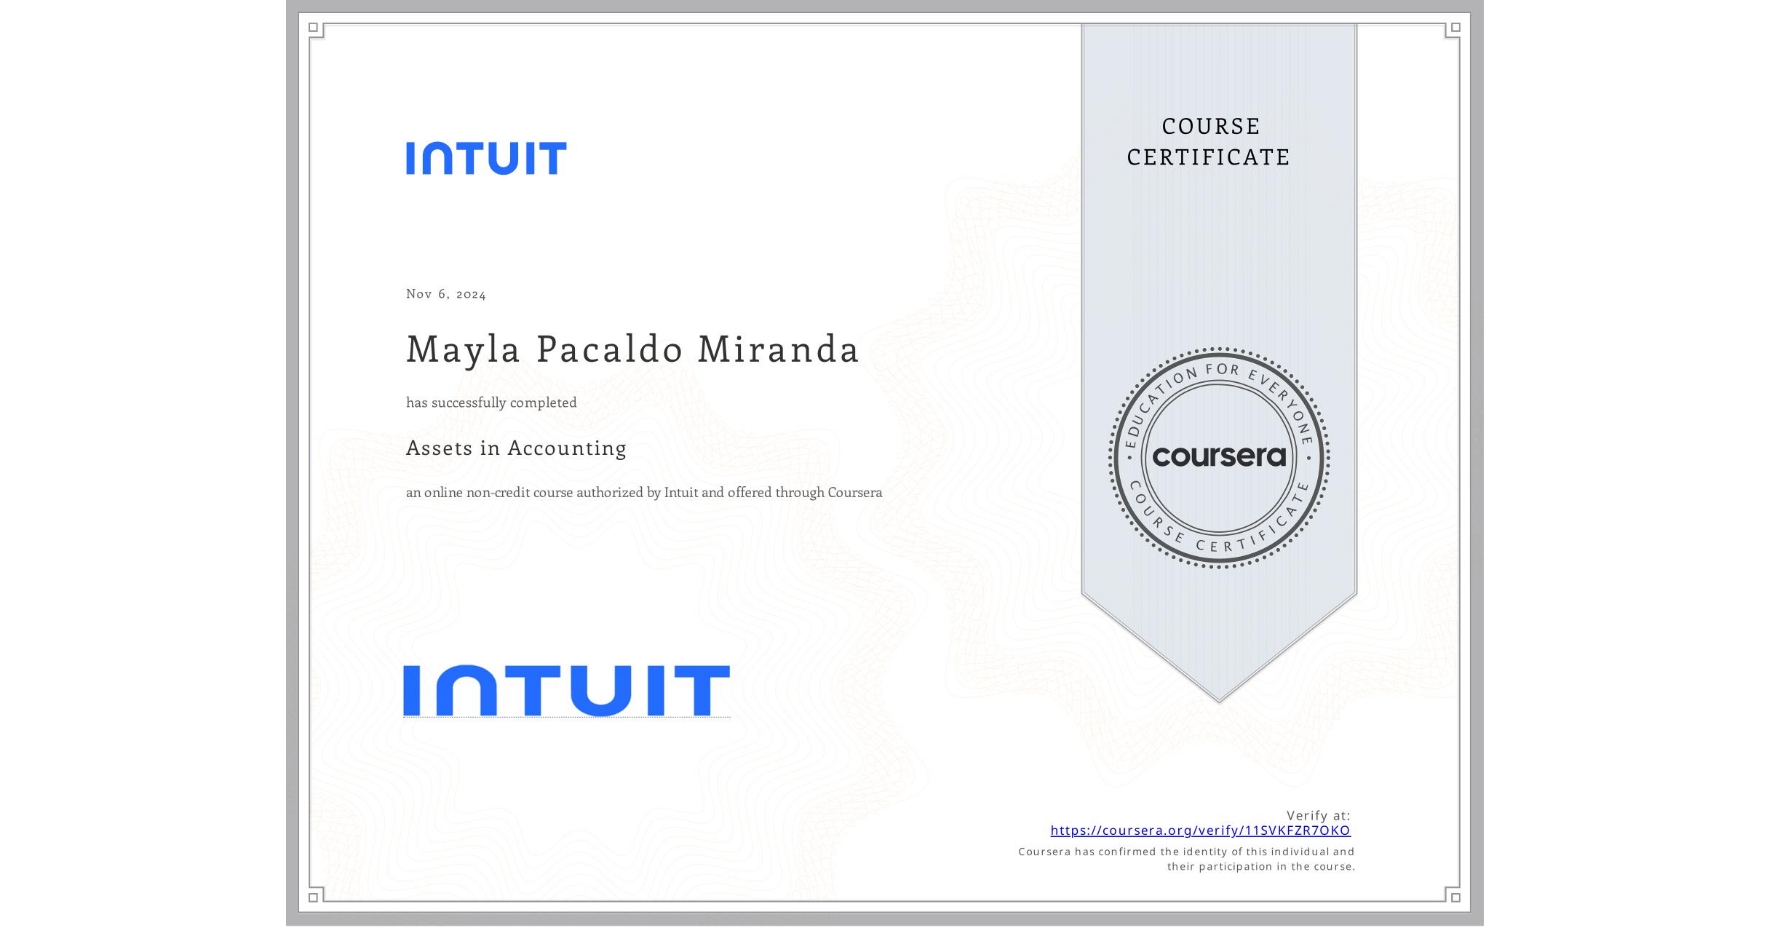
Task: Click the 'has successfully completed' text
Action: pos(491,402)
